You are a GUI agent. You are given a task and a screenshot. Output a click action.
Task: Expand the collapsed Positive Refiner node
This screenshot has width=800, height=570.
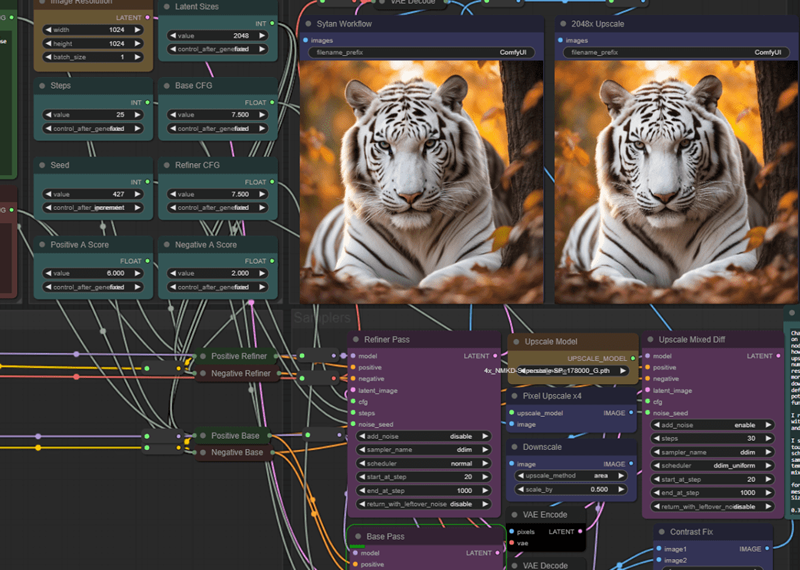(204, 356)
